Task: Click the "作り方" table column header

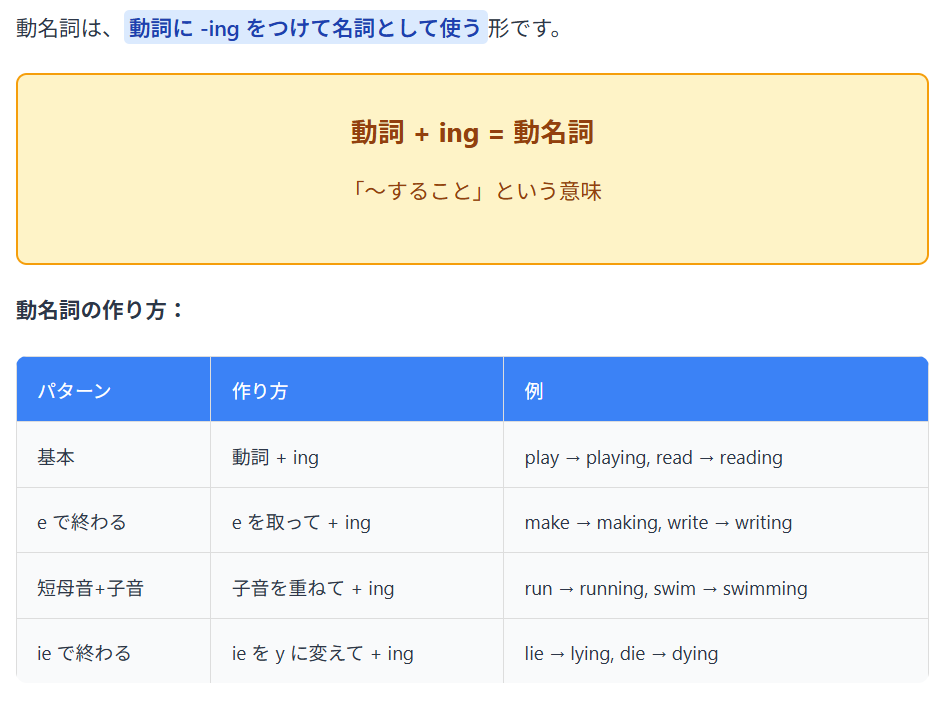Action: [260, 391]
